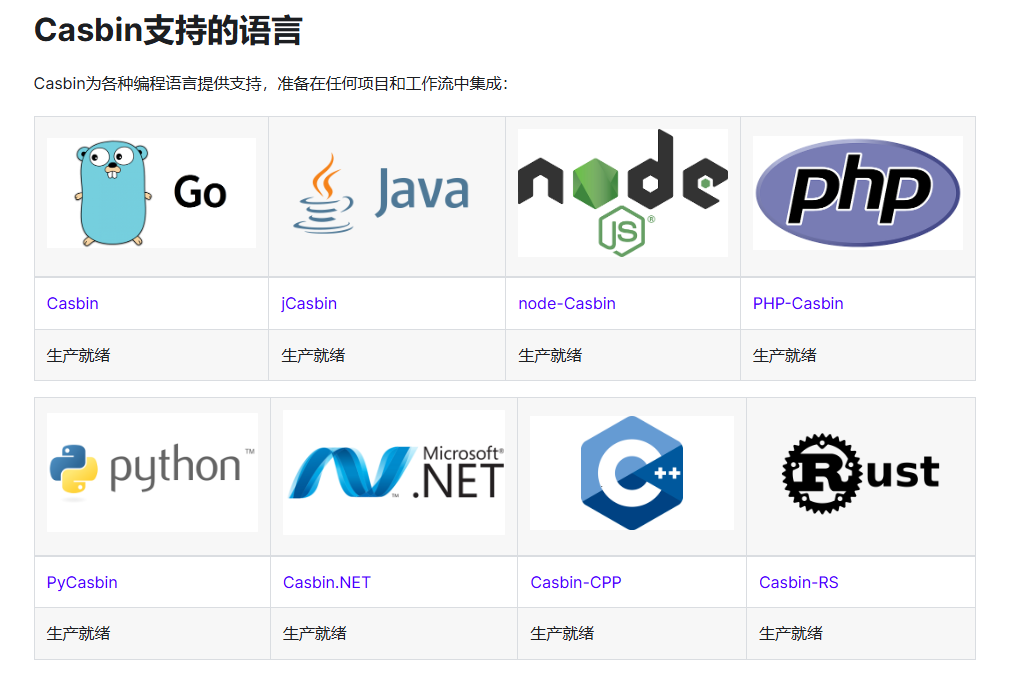This screenshot has width=1010, height=676.
Task: Open the Casbin.NET link
Action: pos(326,582)
